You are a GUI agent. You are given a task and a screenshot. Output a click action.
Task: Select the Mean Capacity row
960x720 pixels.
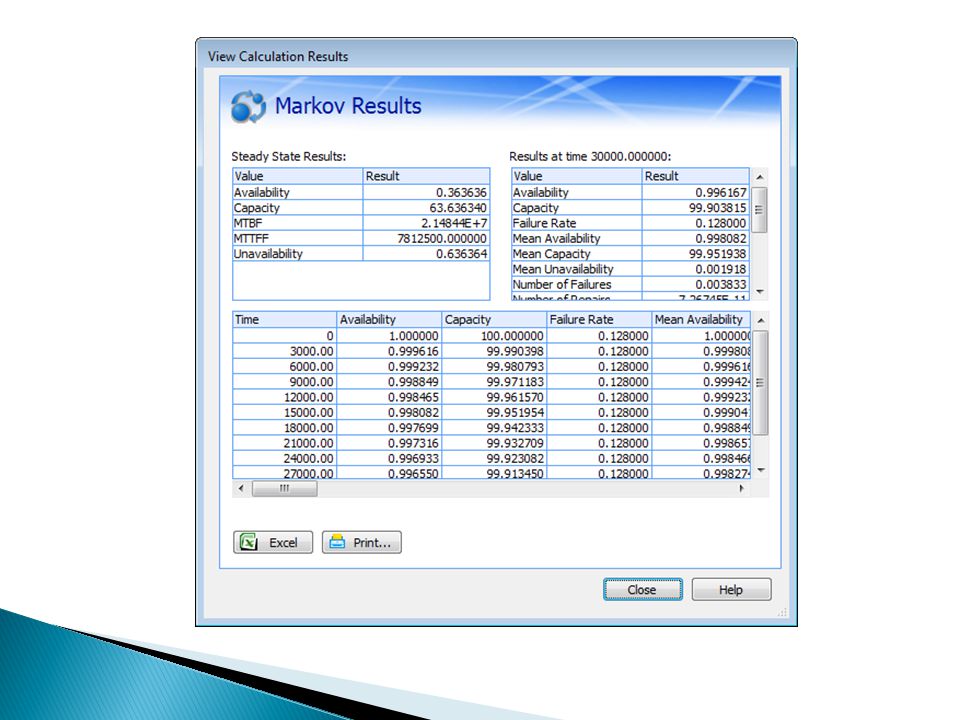click(631, 253)
